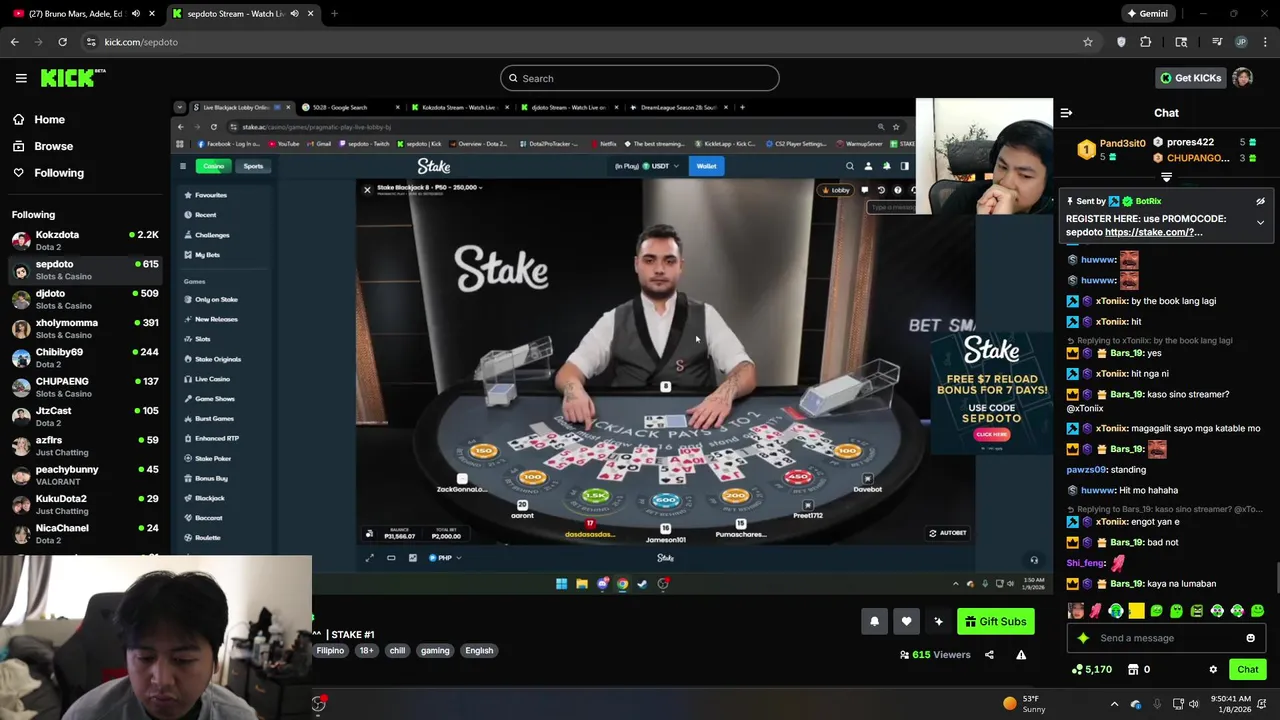Open Kokzdota channel in Following list
Viewport: 1280px width, 720px height.
pyautogui.click(x=85, y=240)
